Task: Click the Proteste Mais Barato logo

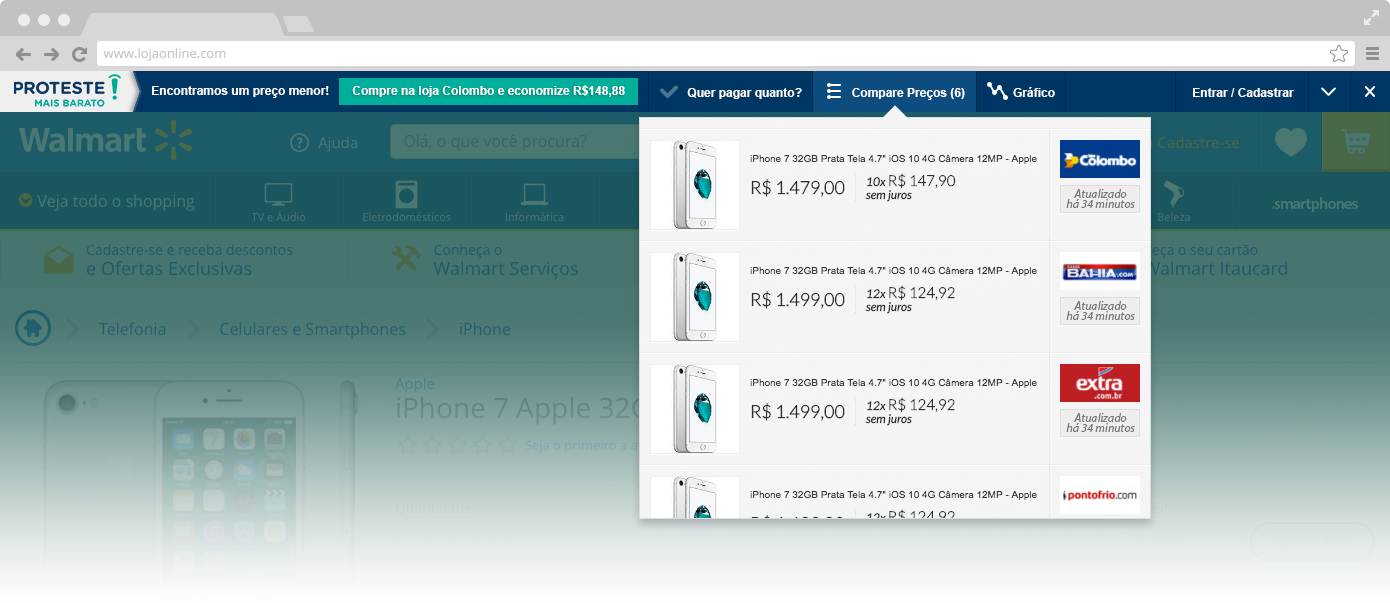Action: 66,92
